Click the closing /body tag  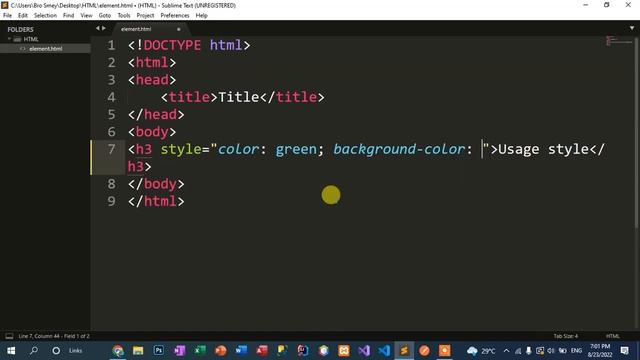pyautogui.click(x=156, y=184)
